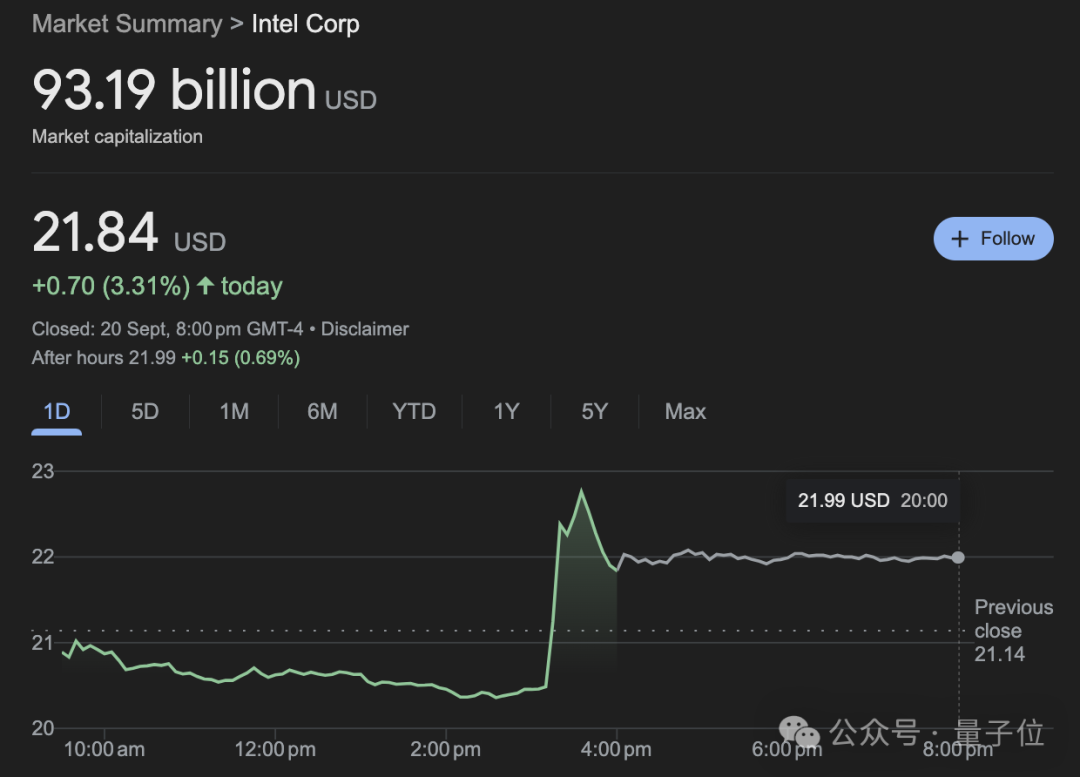
Task: Show the 1M chart range
Action: tap(234, 411)
